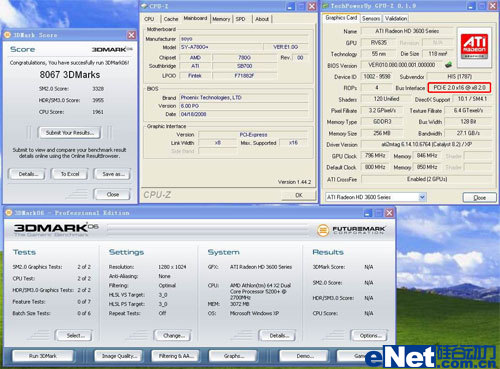Image resolution: width=500 pixels, height=369 pixels.
Task: Click Options button under Results
Action: (369, 335)
